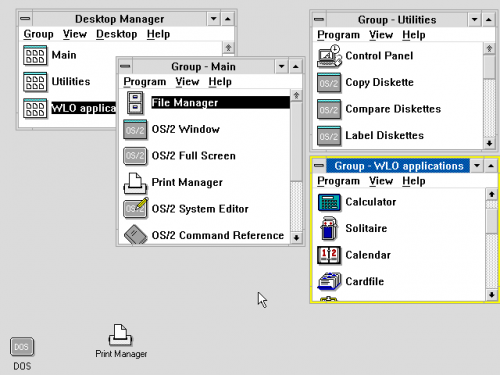Viewport: 500px width, 375px height.
Task: Click the minimized DOS icon on the desktop
Action: coord(22,347)
